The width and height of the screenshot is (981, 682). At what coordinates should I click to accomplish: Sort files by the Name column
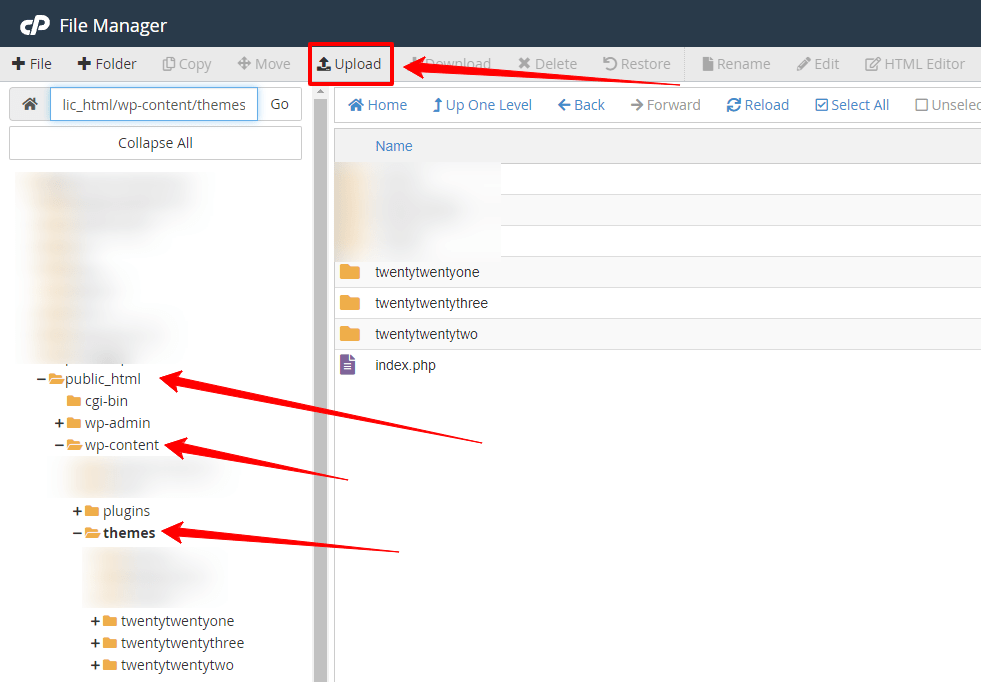coord(394,146)
